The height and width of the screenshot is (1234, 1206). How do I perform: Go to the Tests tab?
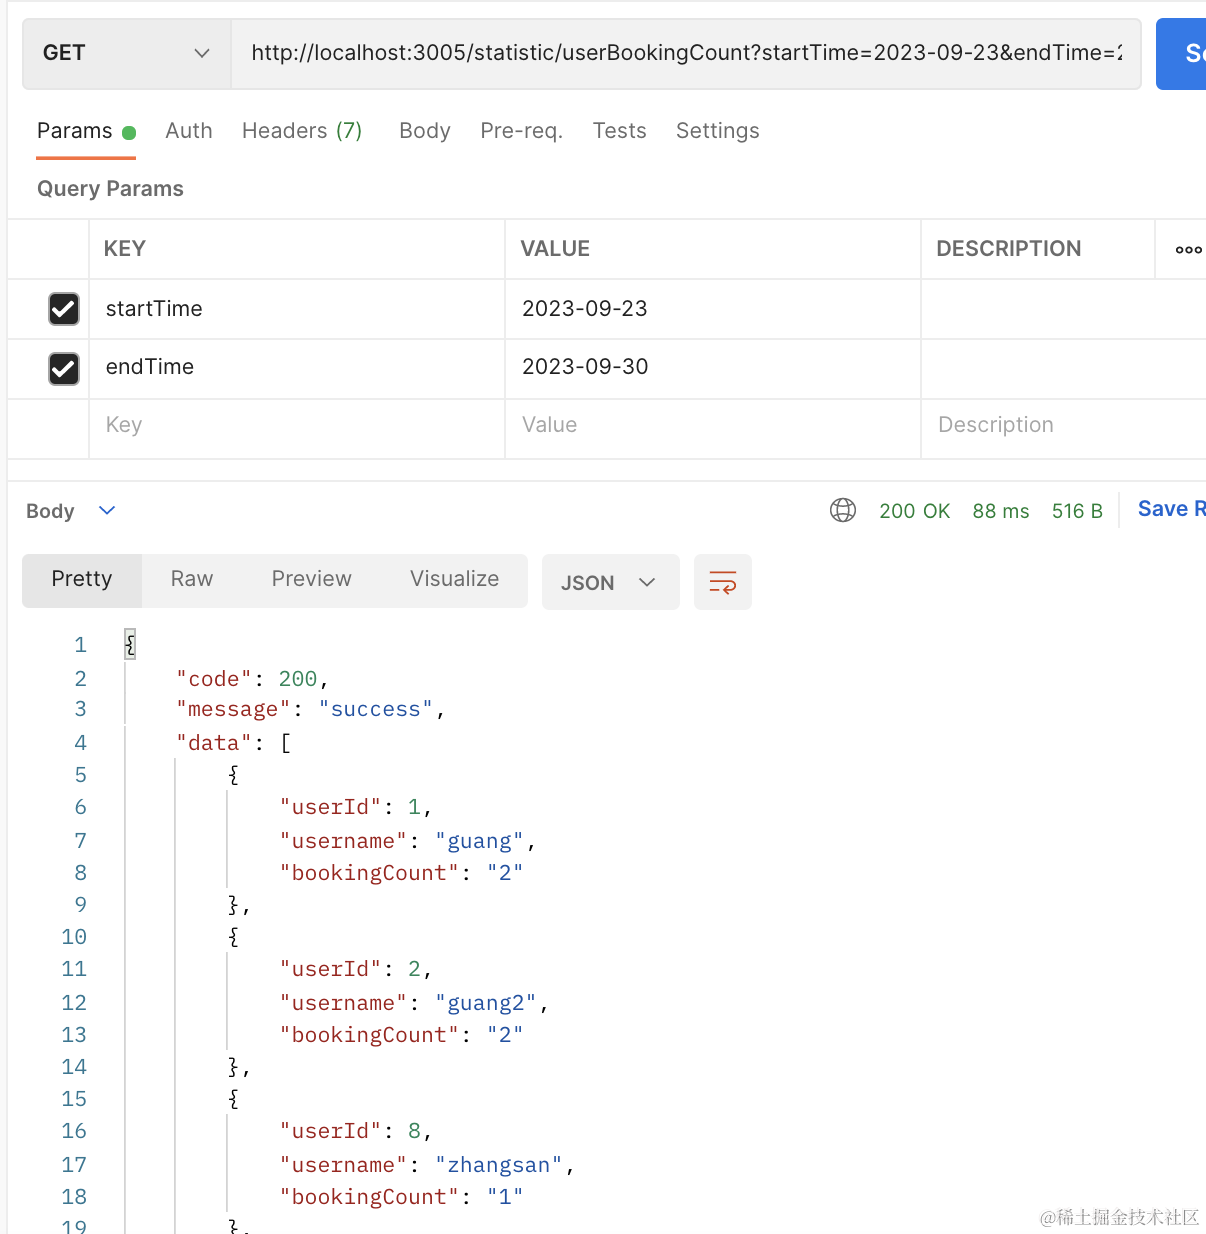coord(619,131)
